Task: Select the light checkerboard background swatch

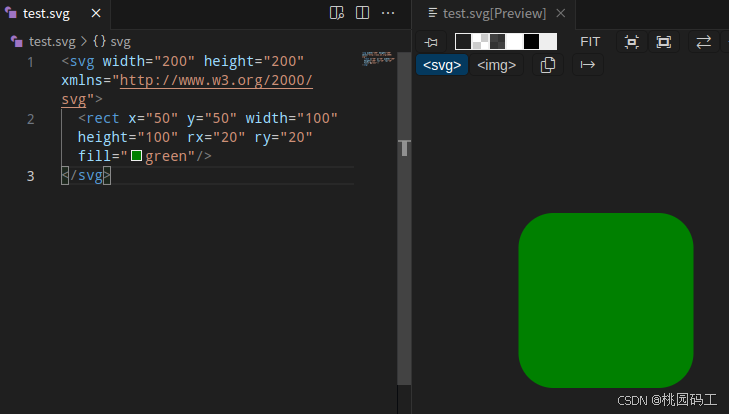Action: click(480, 41)
